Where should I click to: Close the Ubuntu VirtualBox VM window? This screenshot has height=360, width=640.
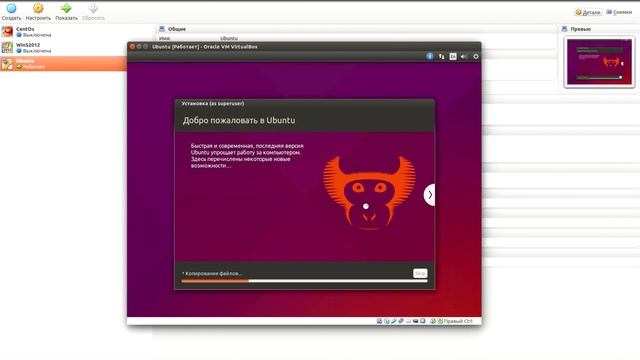click(132, 47)
